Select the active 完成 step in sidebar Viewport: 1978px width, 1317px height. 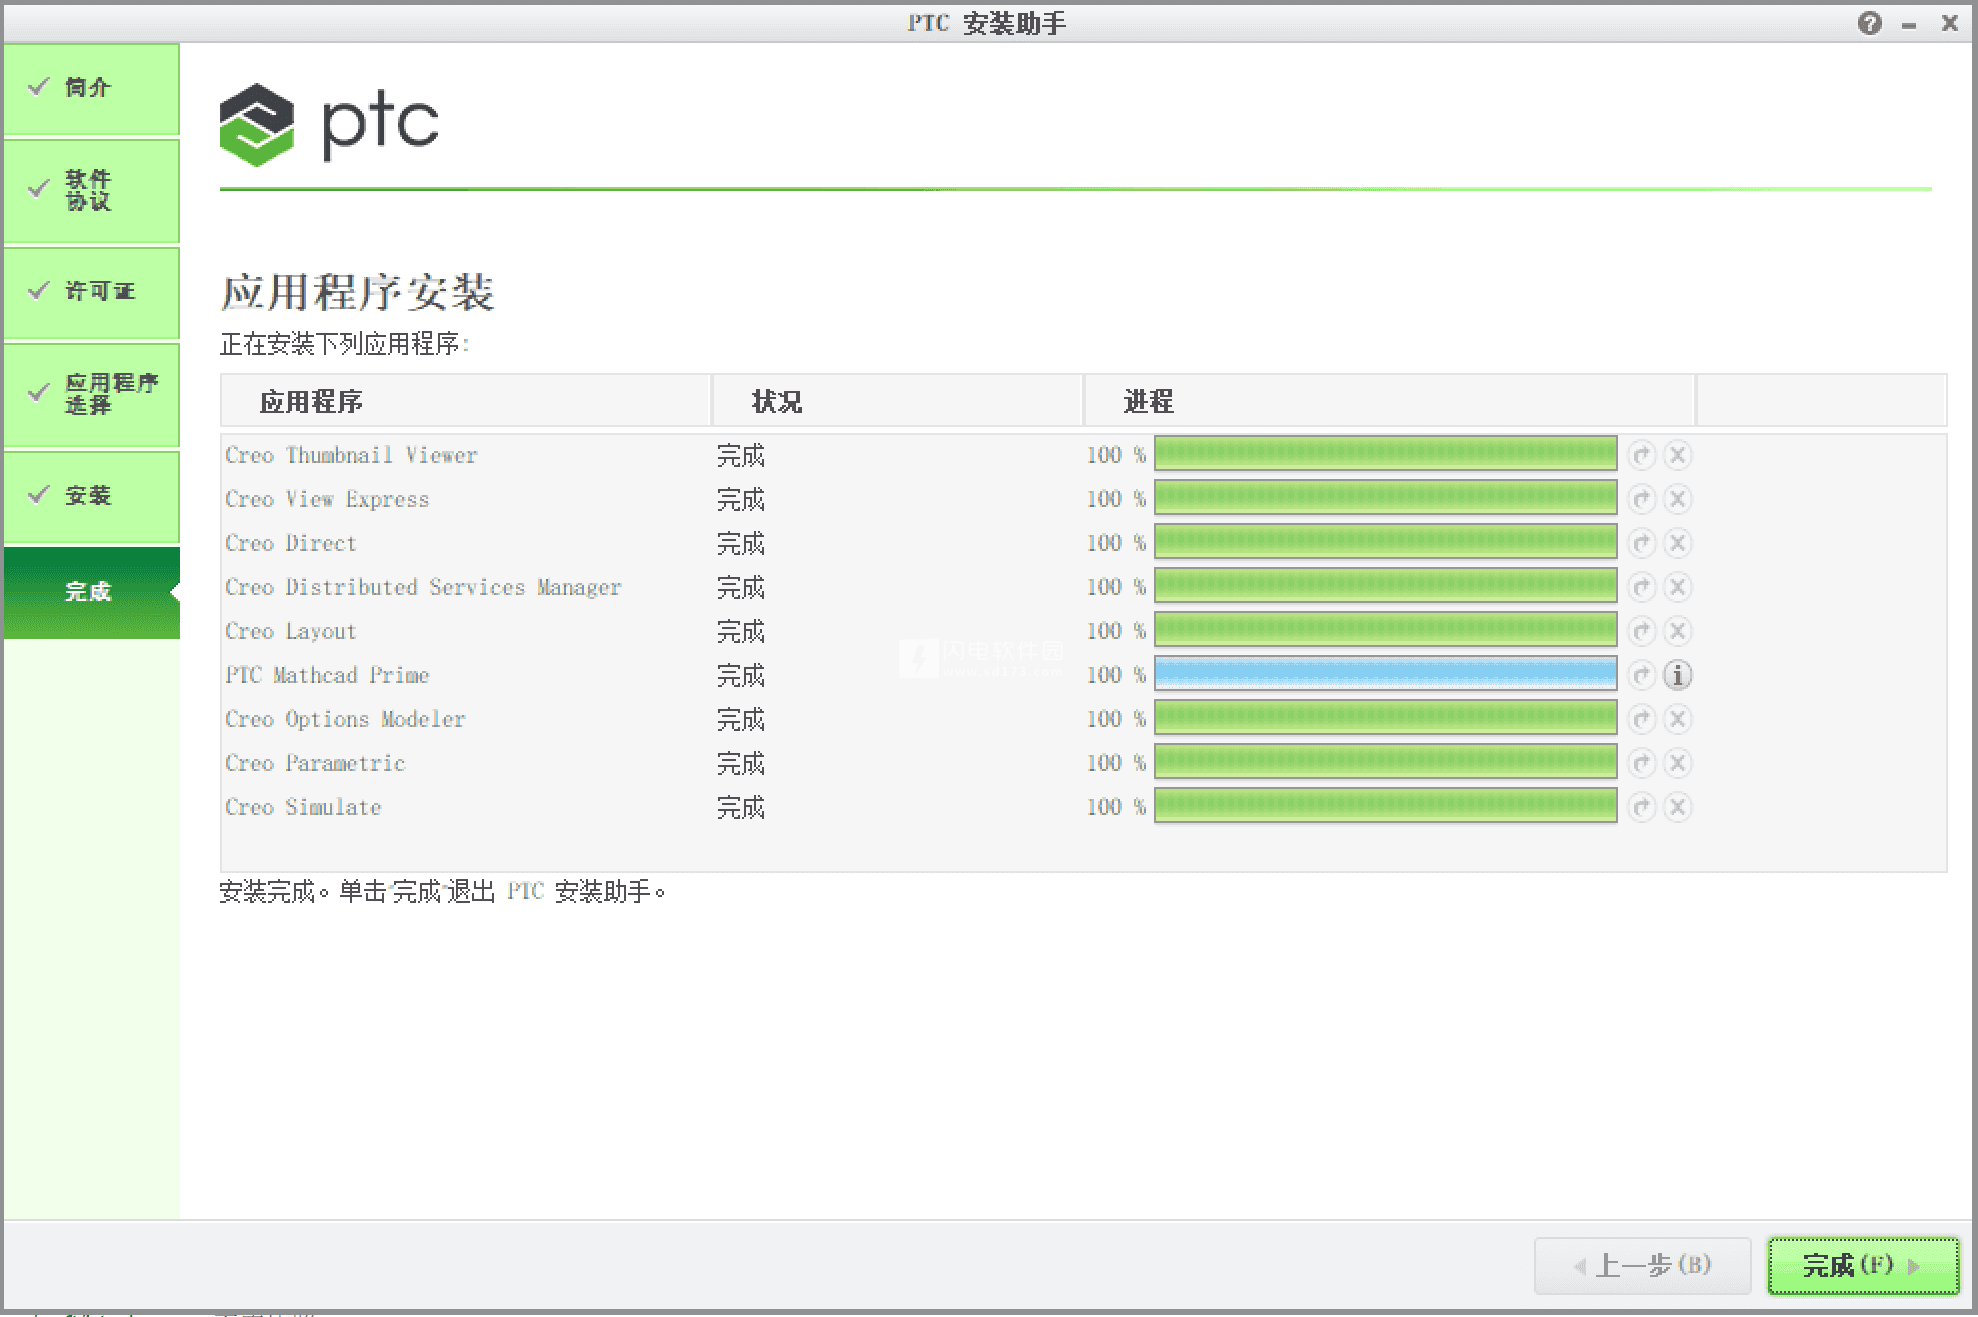[x=91, y=592]
